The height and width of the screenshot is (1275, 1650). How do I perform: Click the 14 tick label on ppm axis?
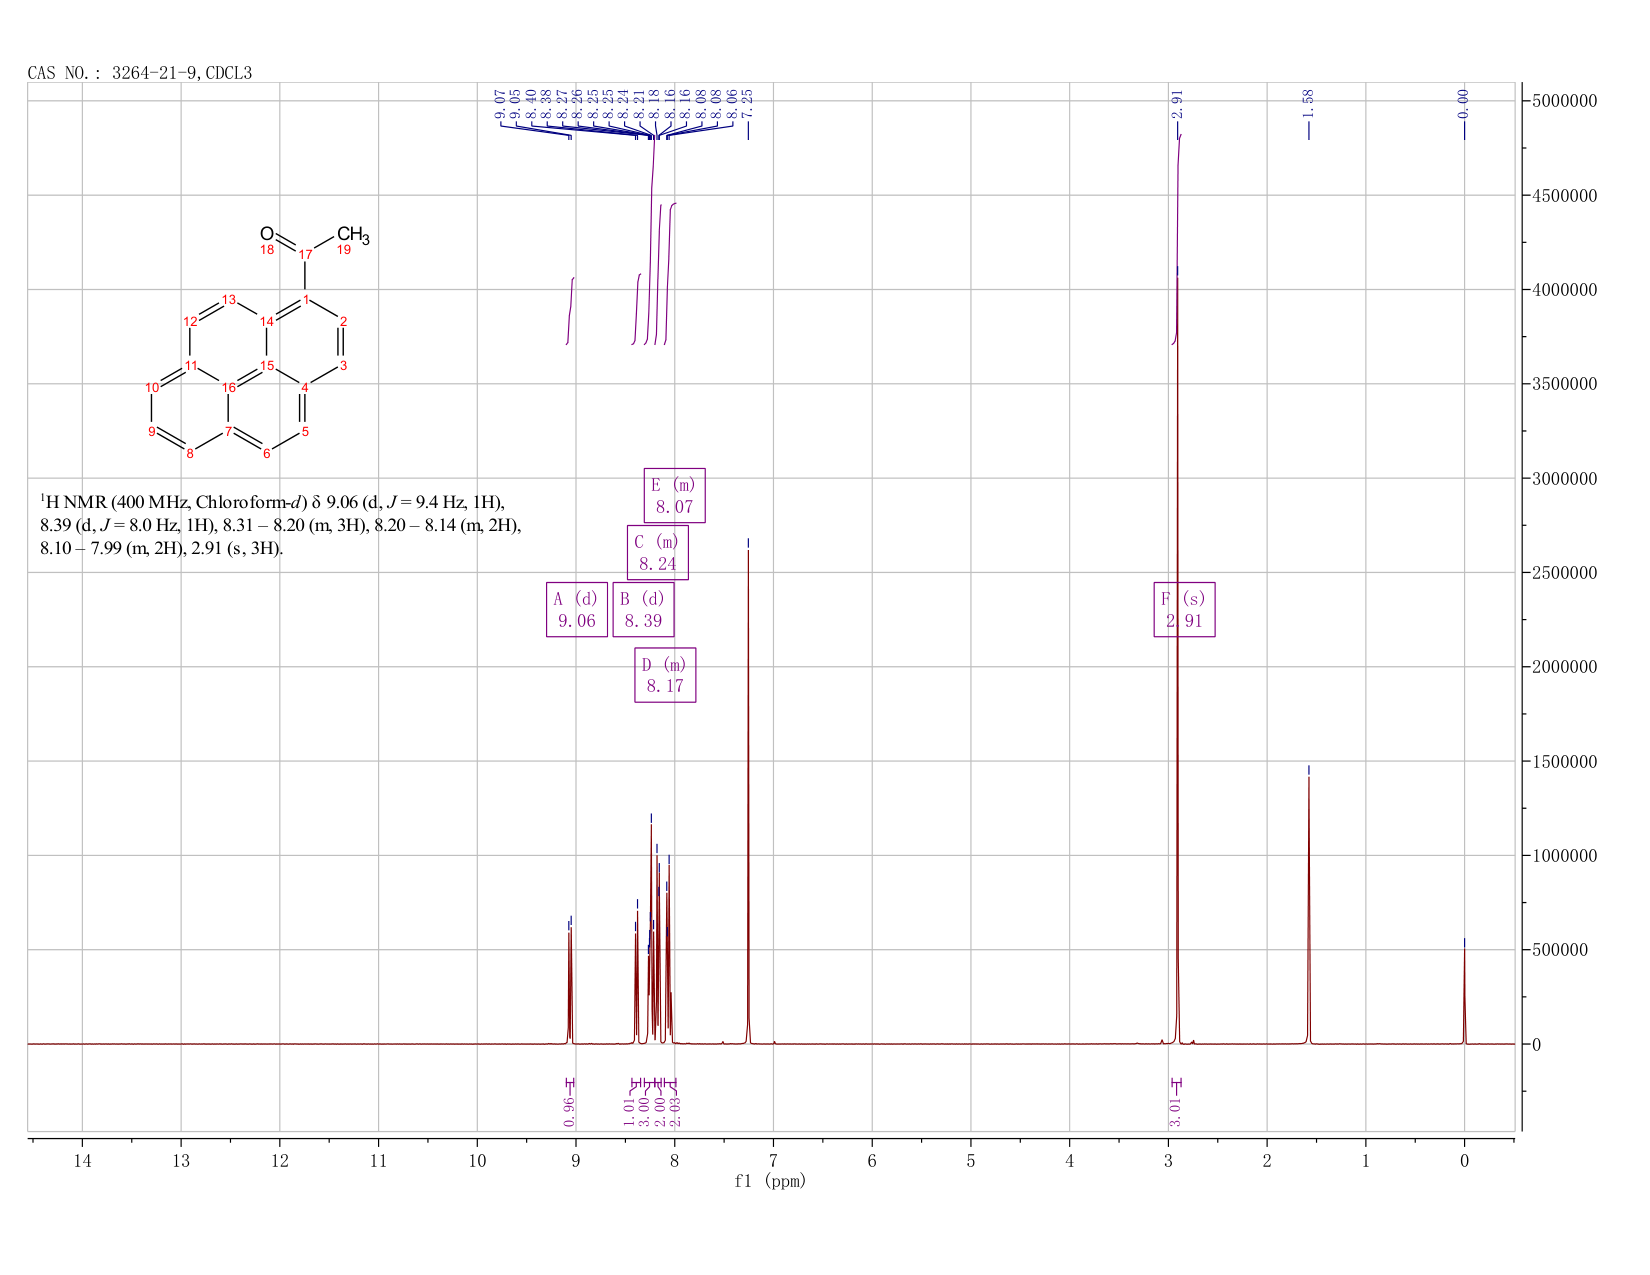tap(82, 1160)
